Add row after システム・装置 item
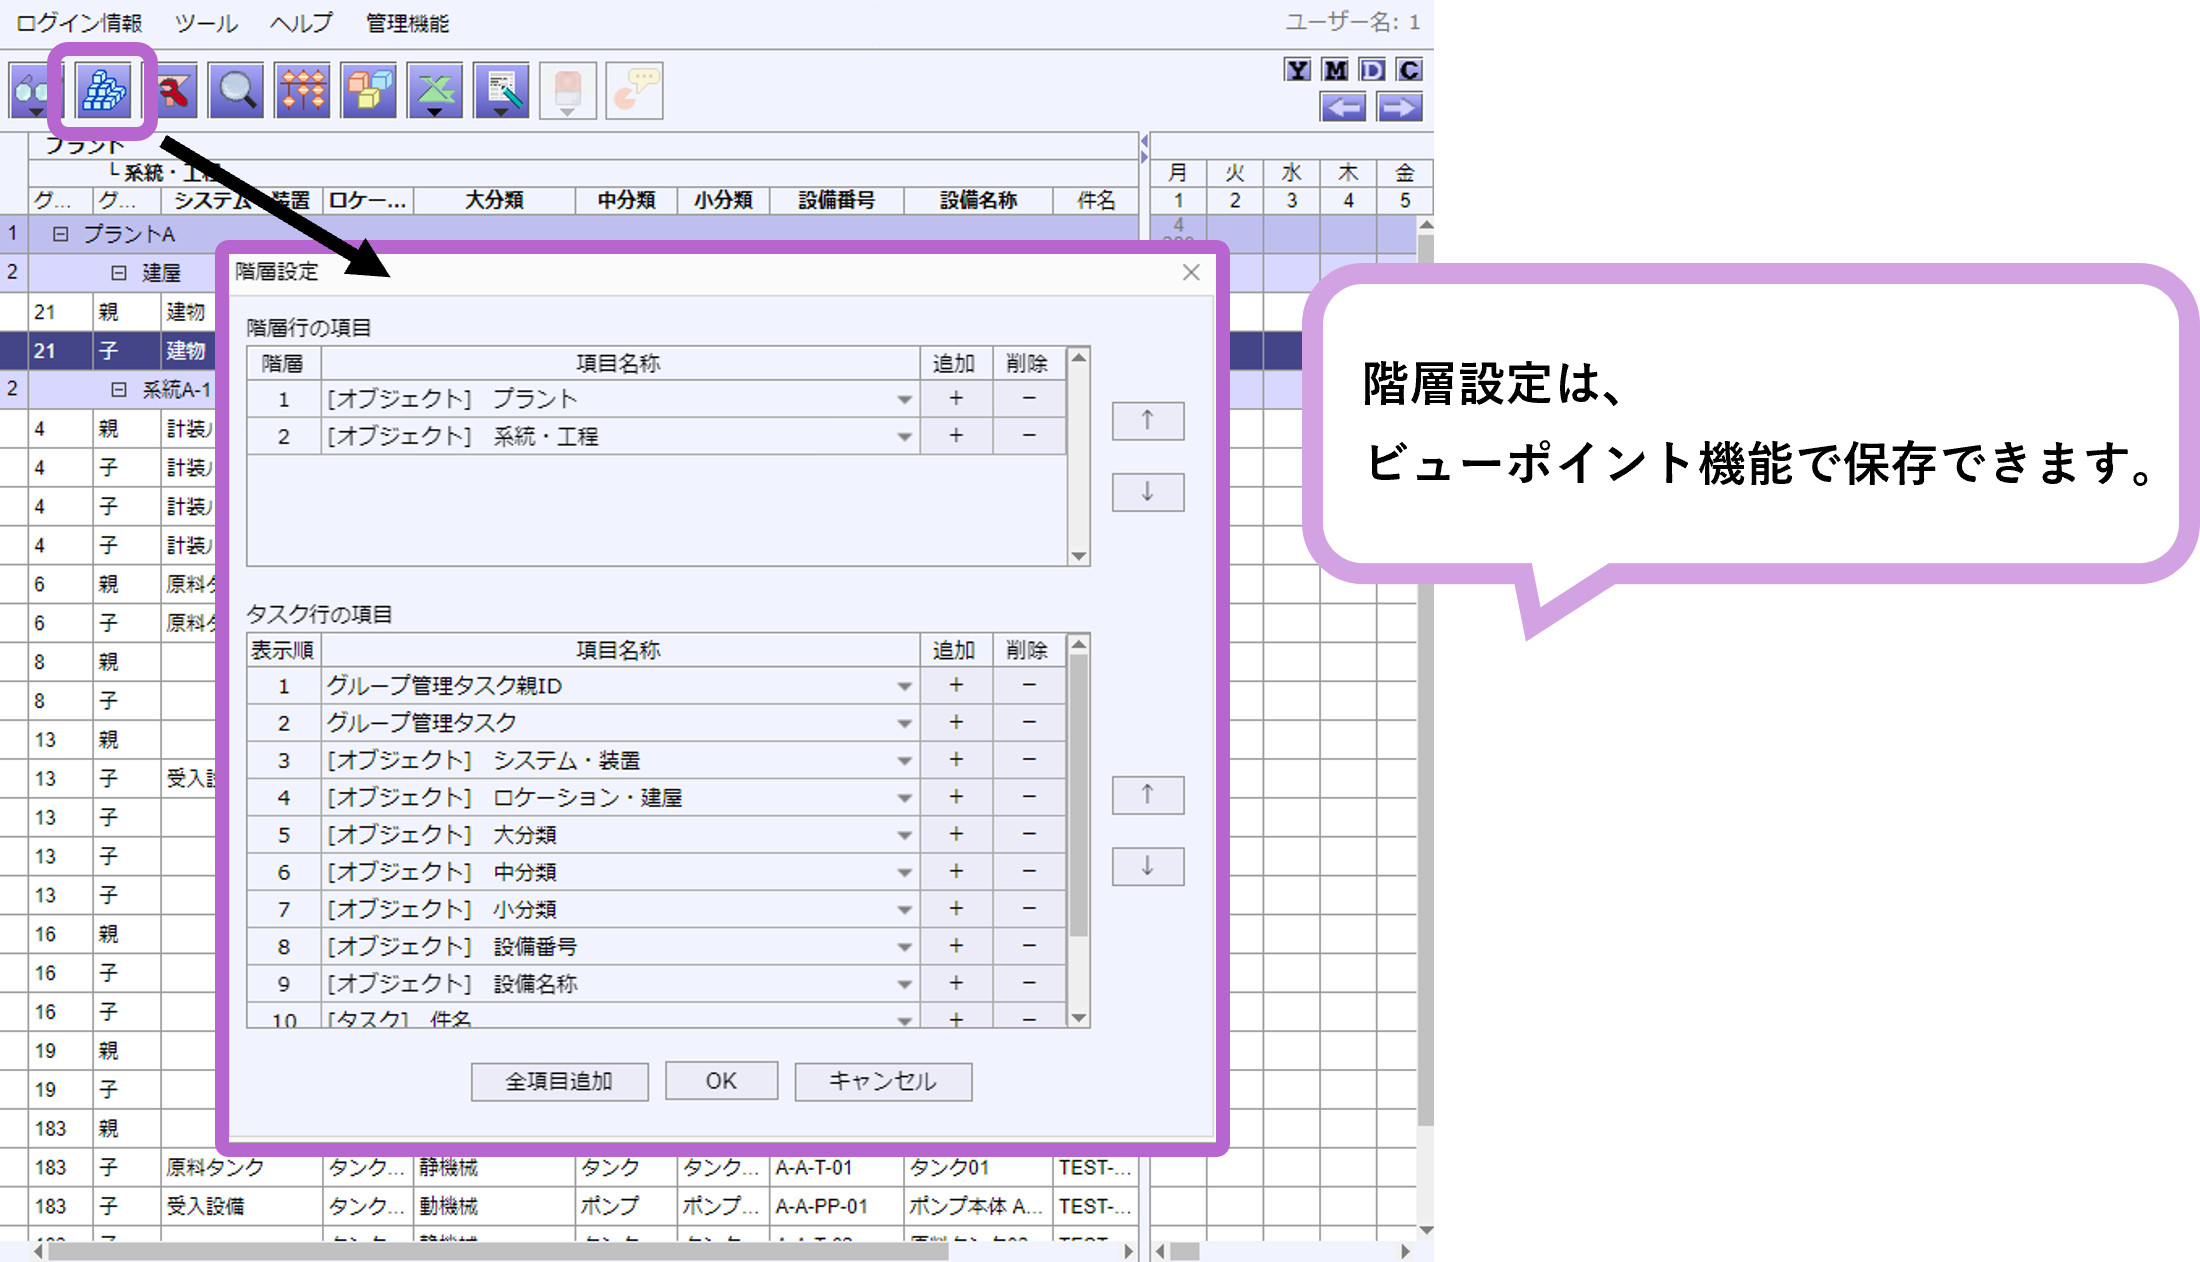 tap(956, 760)
